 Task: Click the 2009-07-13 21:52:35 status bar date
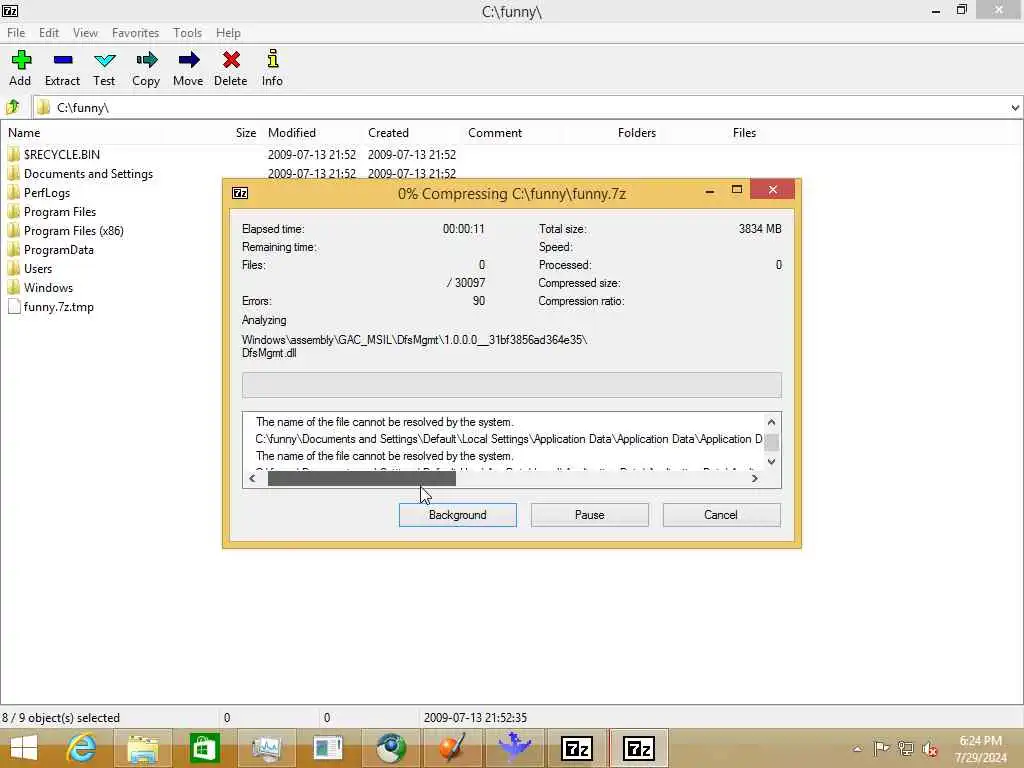coord(475,718)
